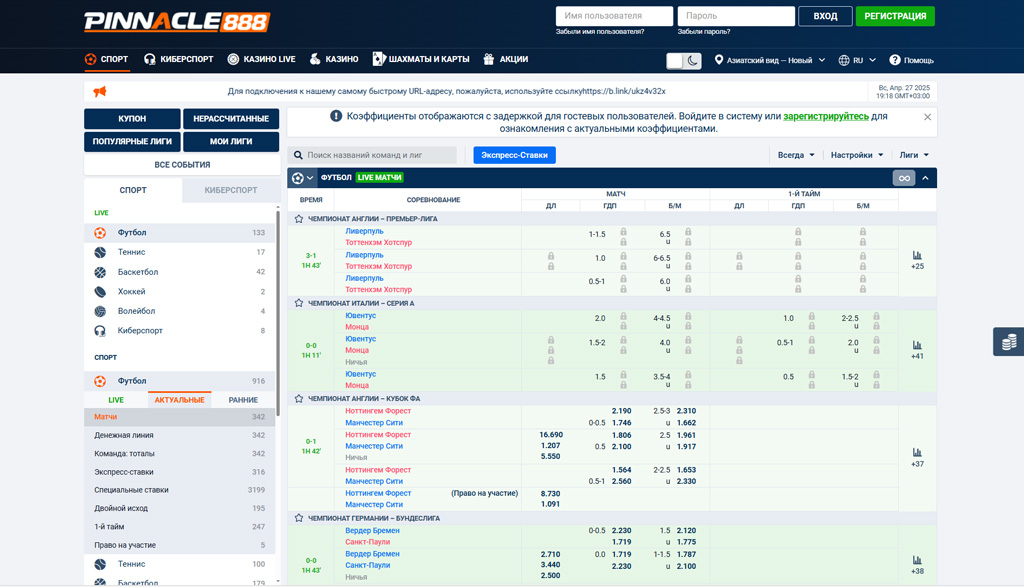The image size is (1024, 587).
Task: Open the Казино Live menu
Action: 261,59
